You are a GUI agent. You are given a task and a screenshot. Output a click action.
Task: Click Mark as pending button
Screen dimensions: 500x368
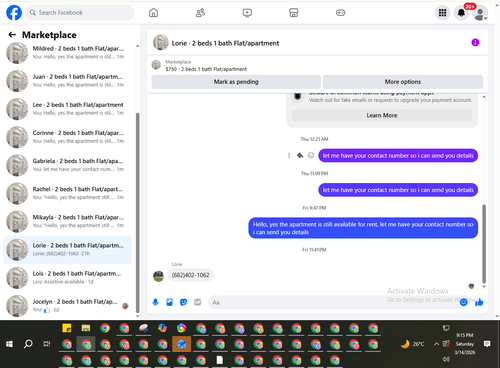[236, 82]
